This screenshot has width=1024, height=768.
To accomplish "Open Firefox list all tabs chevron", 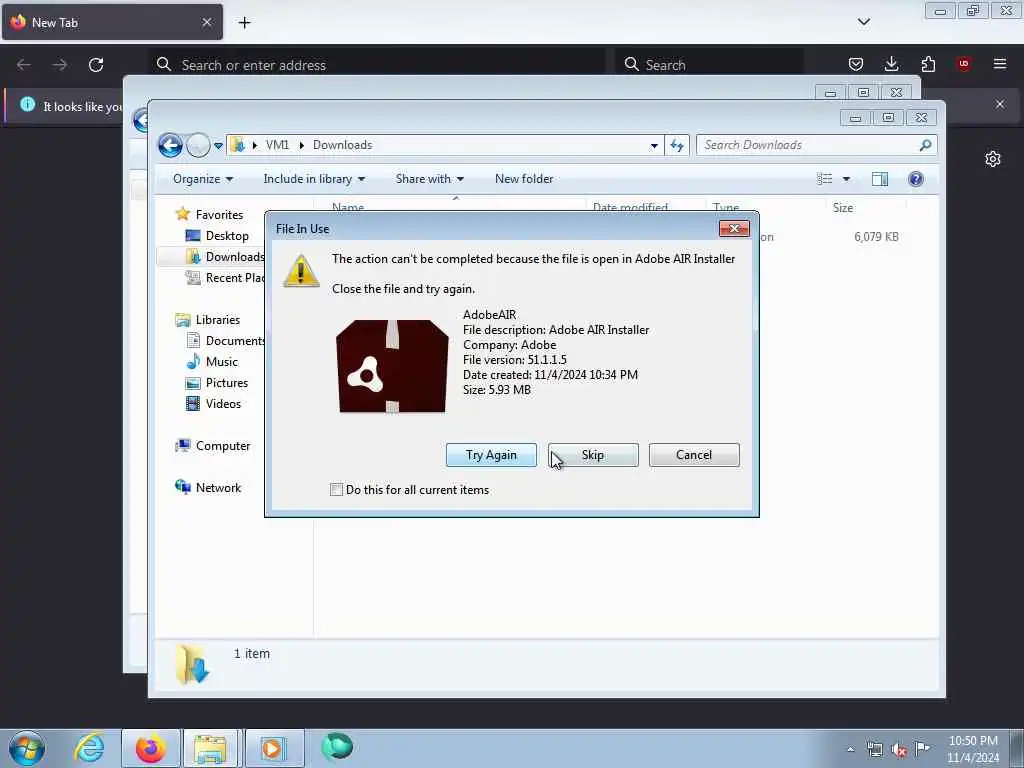I will [x=863, y=22].
